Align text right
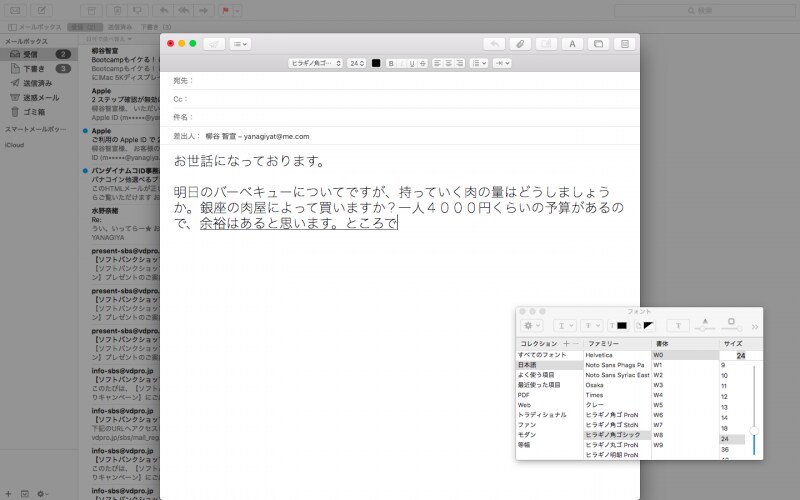Viewport: 800px width, 500px height. [x=460, y=63]
